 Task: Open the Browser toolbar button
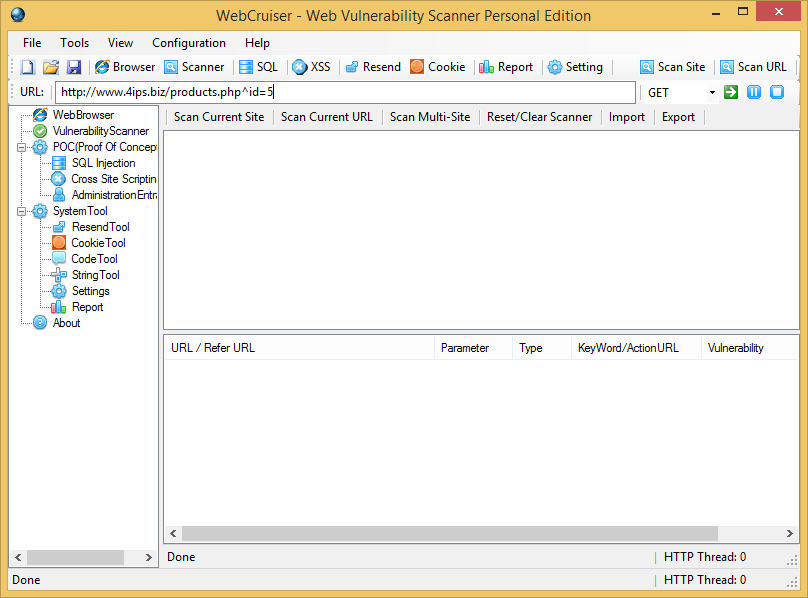[125, 67]
